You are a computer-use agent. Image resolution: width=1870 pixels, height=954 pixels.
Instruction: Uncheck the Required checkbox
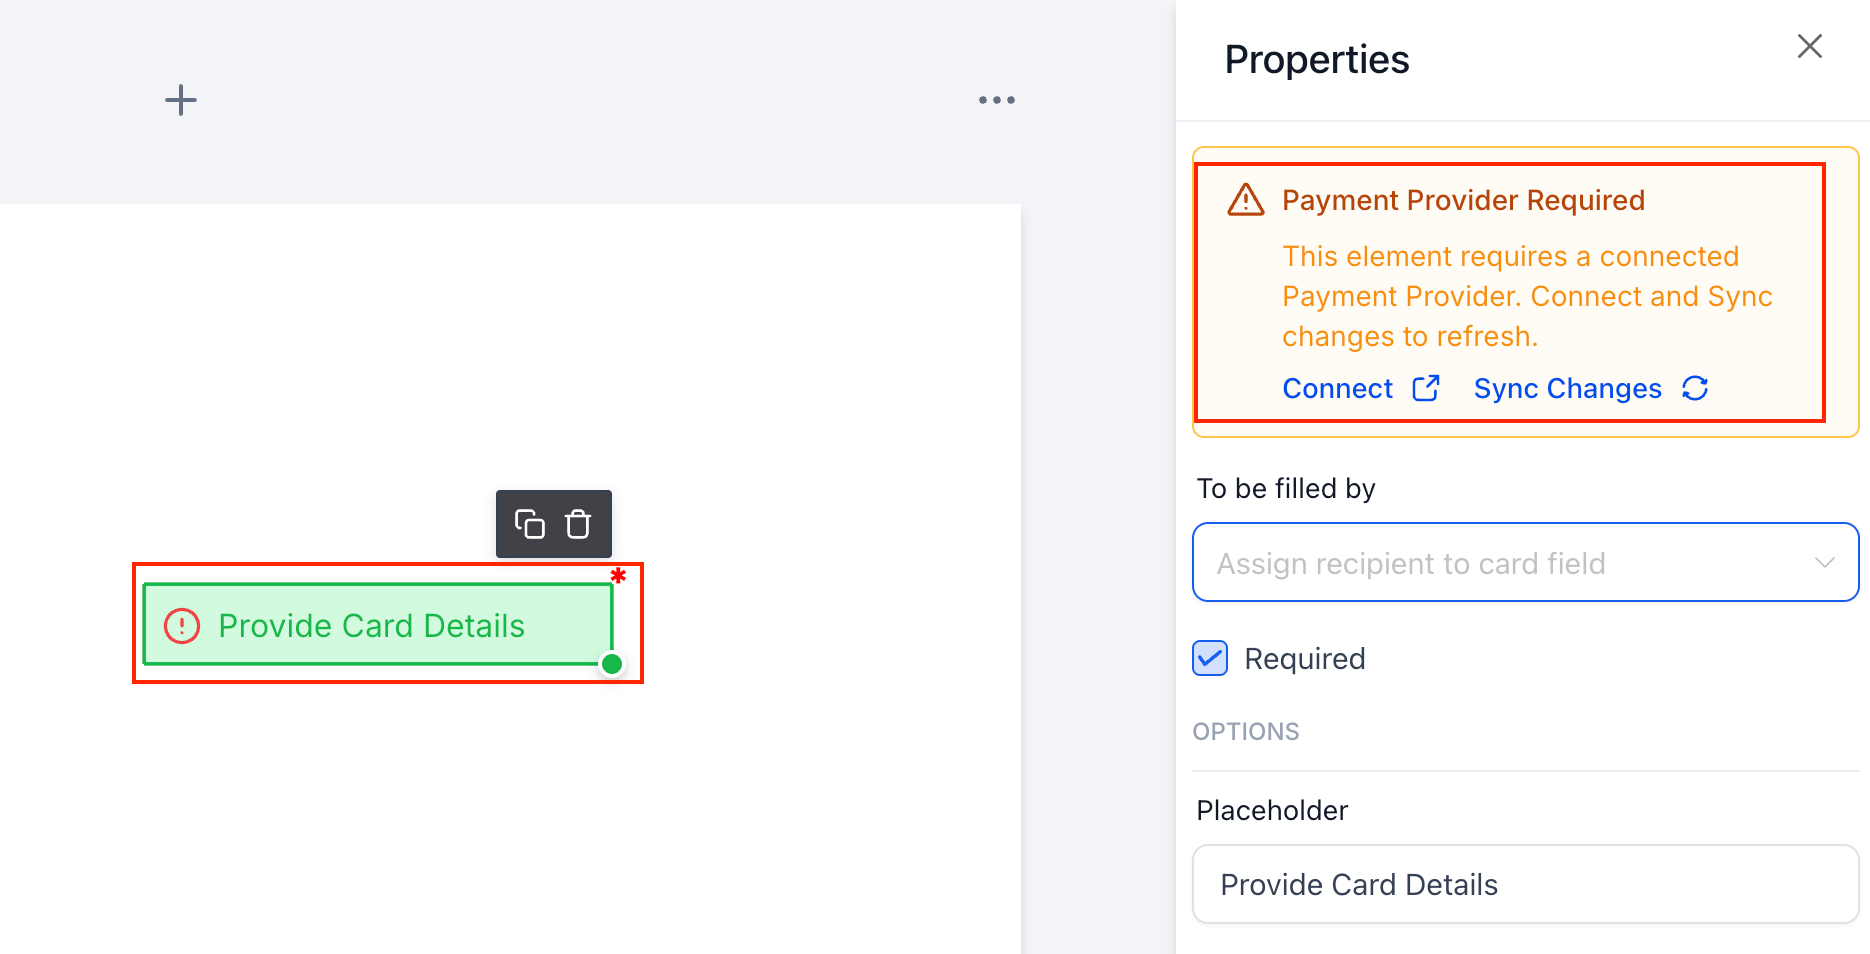click(1209, 658)
